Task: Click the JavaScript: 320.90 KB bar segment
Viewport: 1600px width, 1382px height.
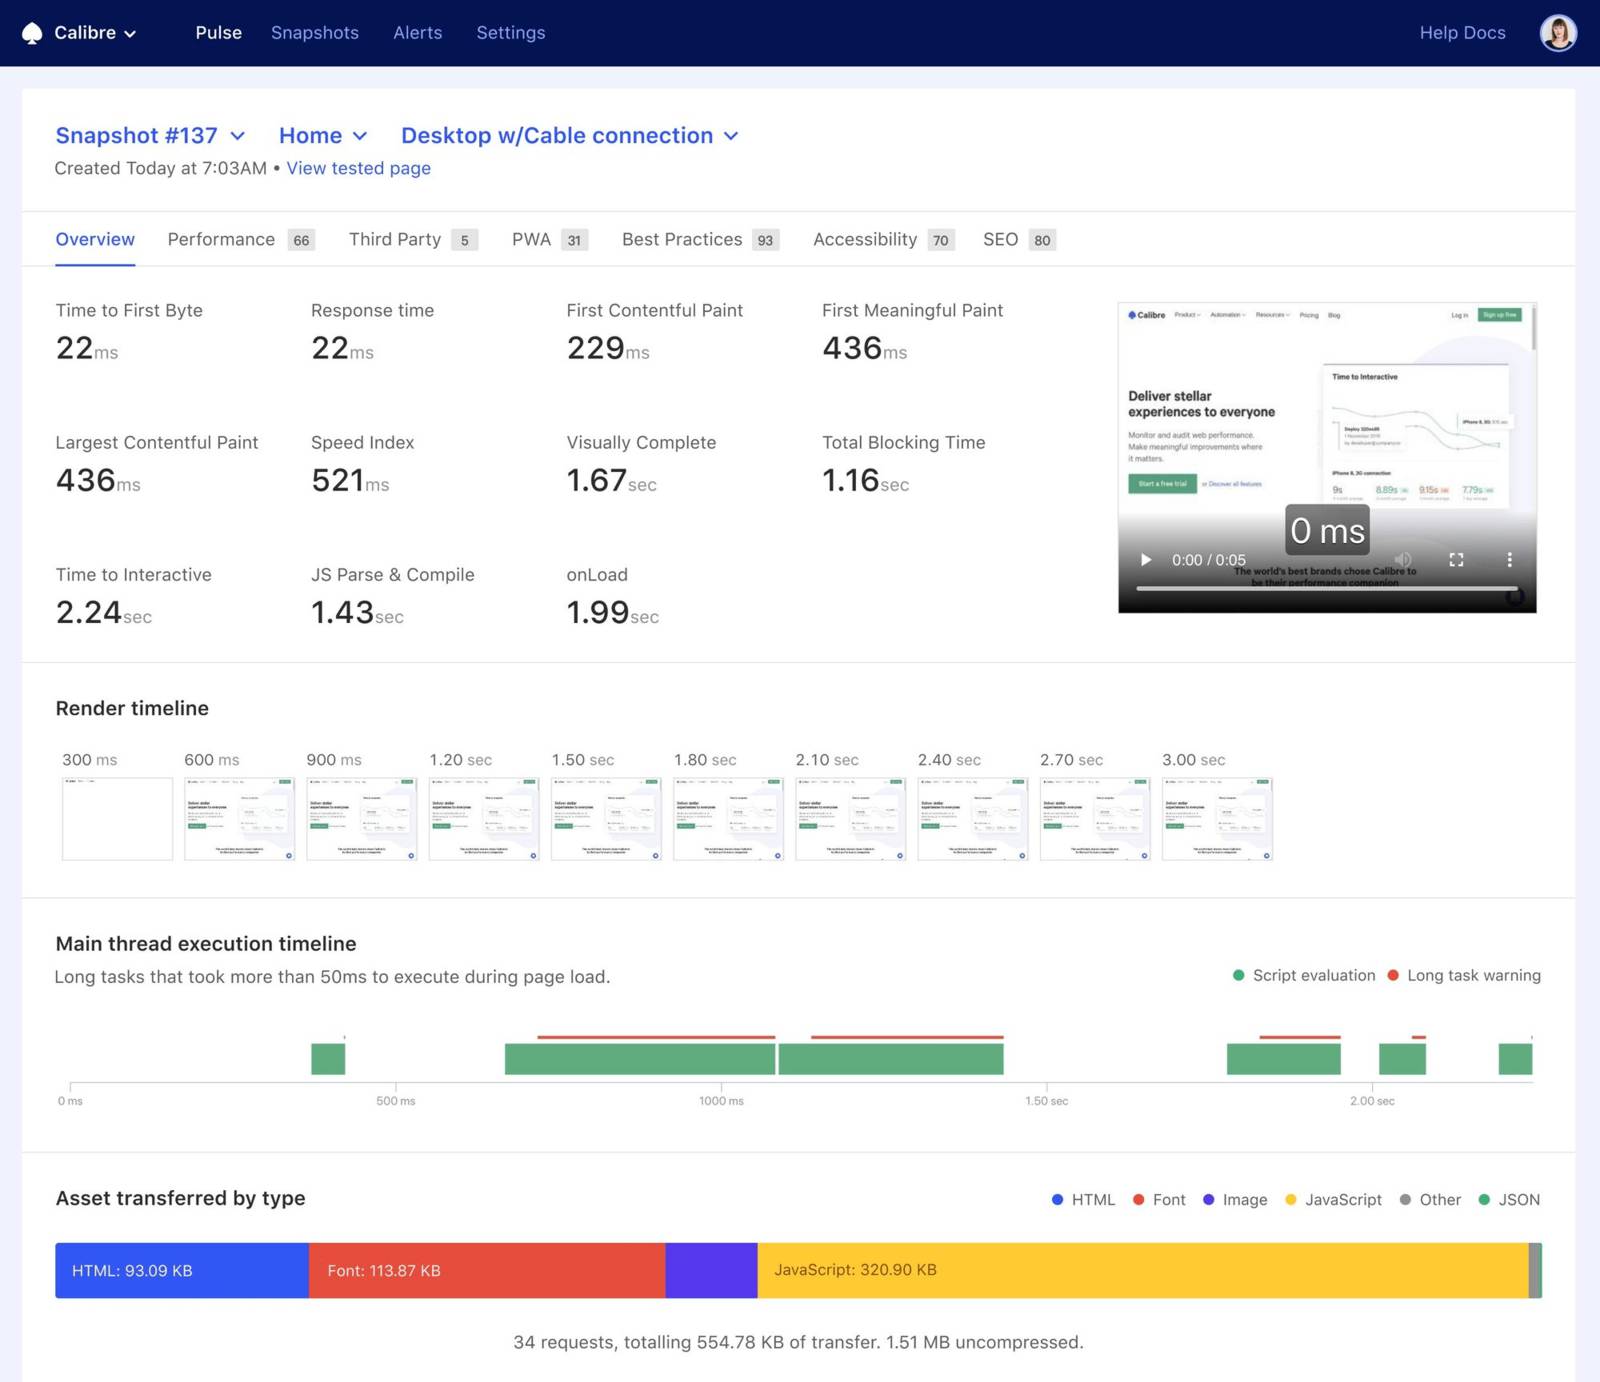Action: pyautogui.click(x=1143, y=1270)
